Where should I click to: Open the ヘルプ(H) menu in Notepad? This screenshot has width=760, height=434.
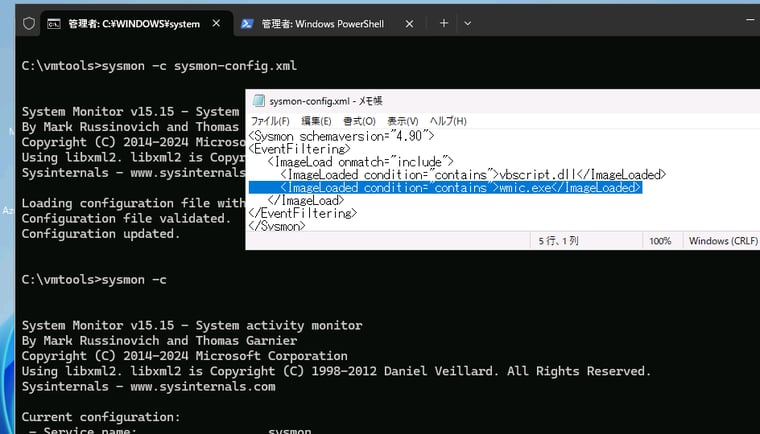[x=448, y=121]
